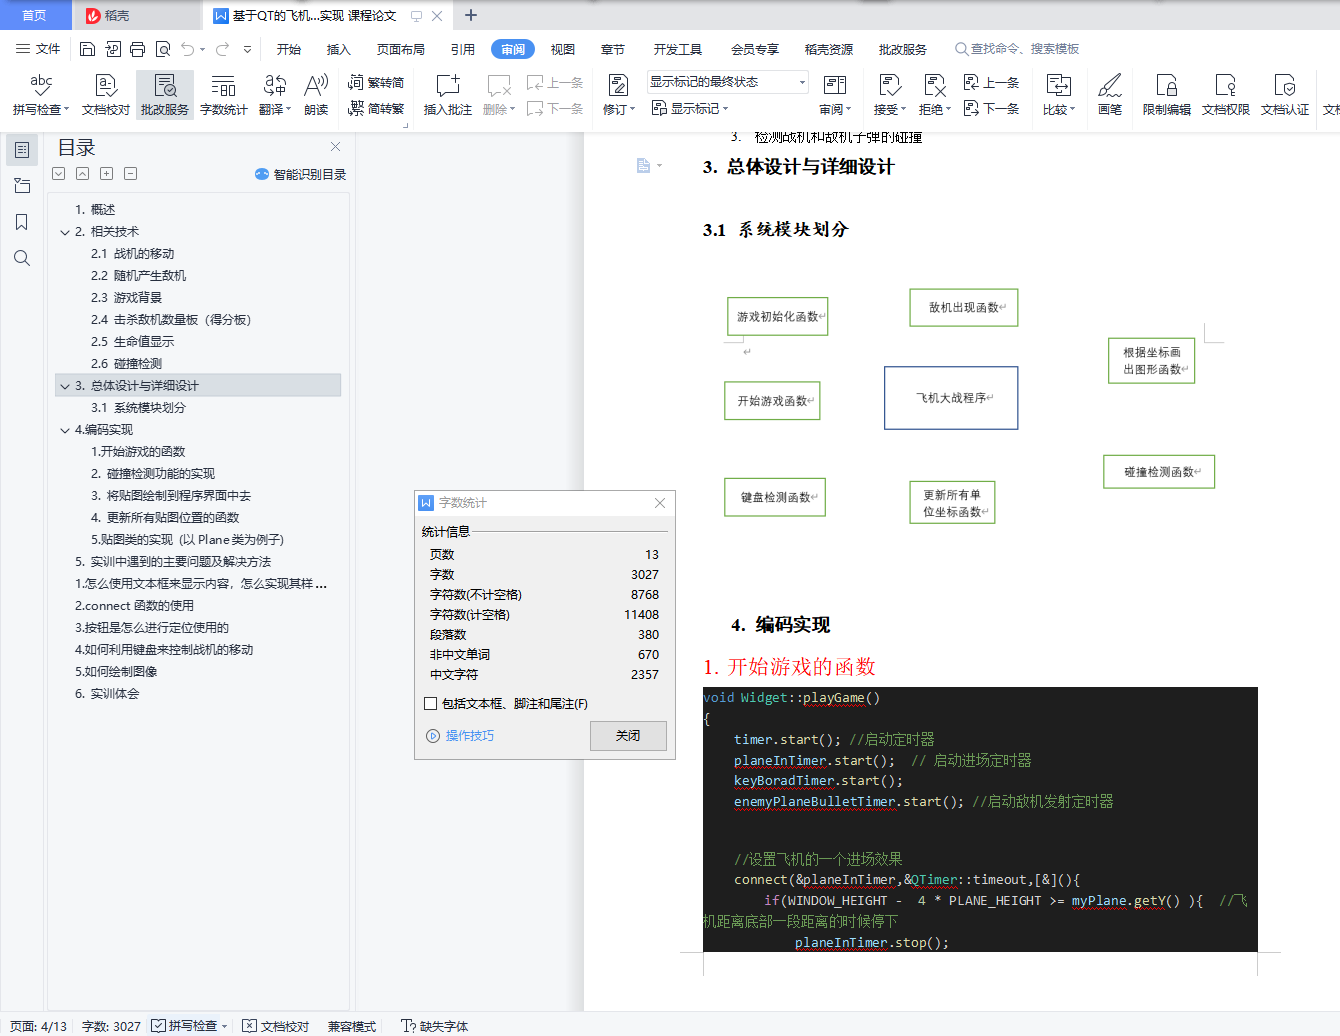The width and height of the screenshot is (1340, 1036).
Task: Open the search icon in left sidebar
Action: [x=22, y=258]
